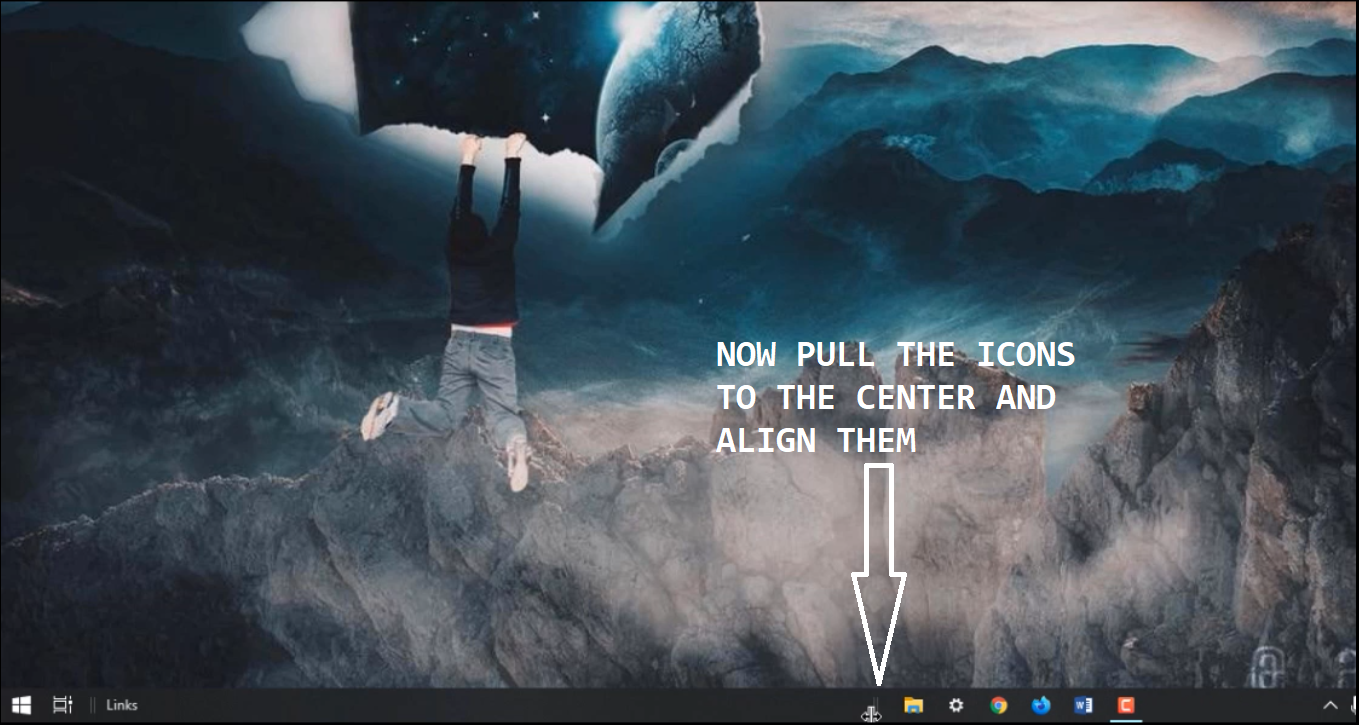Image resolution: width=1359 pixels, height=725 pixels.
Task: Launch File Explorer from the taskbar
Action: pyautogui.click(x=913, y=705)
